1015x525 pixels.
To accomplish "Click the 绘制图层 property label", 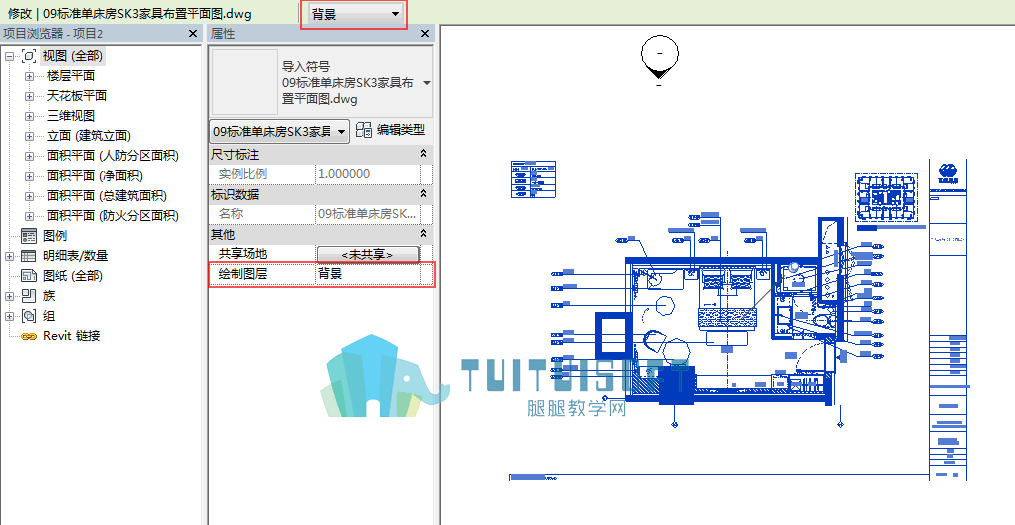I will (243, 274).
